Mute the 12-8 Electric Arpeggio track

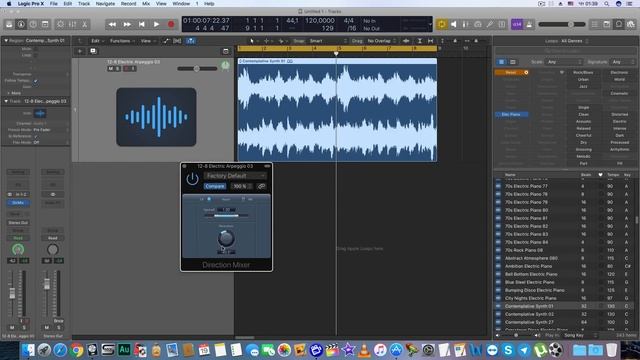click(111, 69)
